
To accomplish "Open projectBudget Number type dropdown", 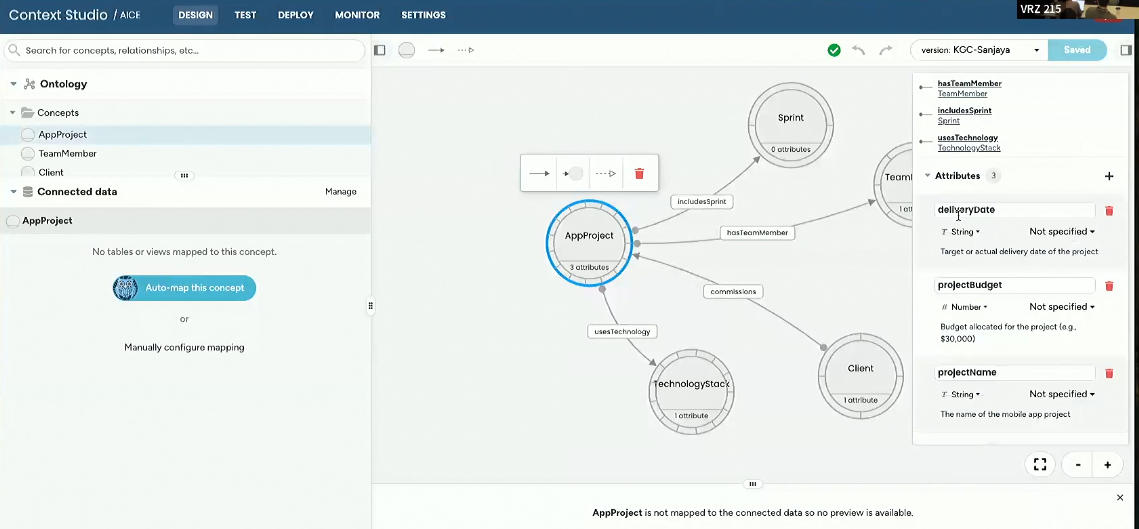I will [x=964, y=307].
